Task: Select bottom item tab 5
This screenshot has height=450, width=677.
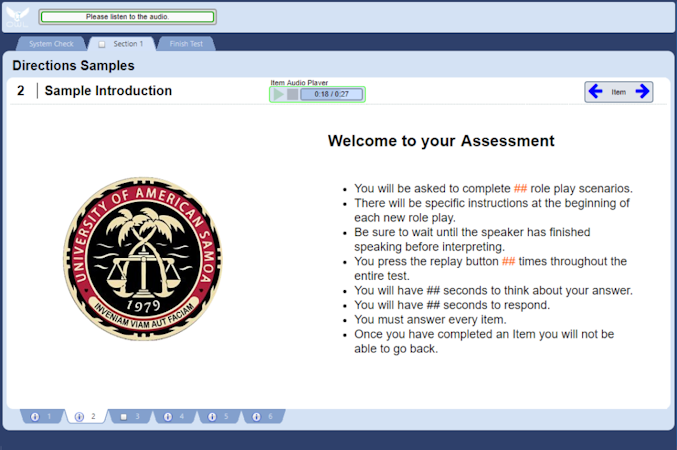Action: coord(219,416)
